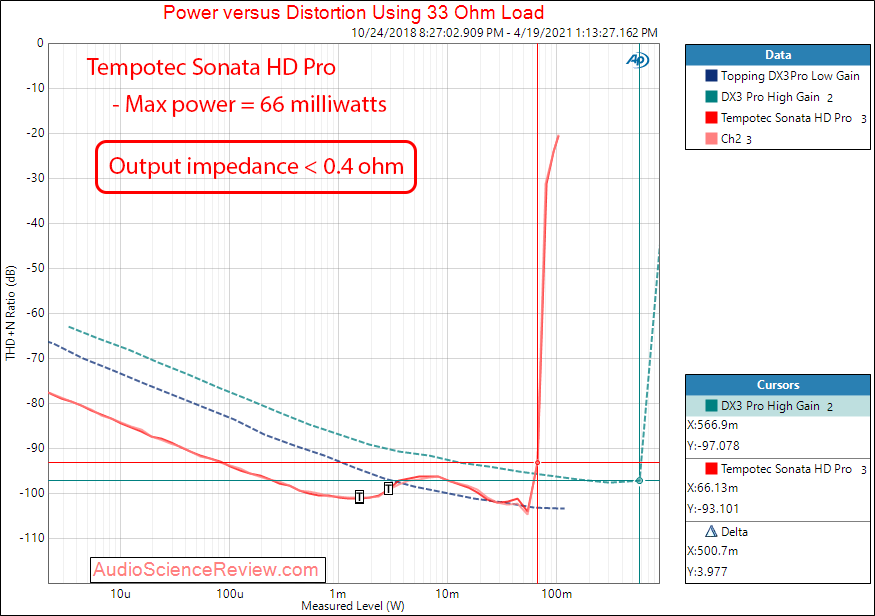Click the Topping DX3Pro Low Gain legend label
875x616 pixels.
(x=790, y=76)
